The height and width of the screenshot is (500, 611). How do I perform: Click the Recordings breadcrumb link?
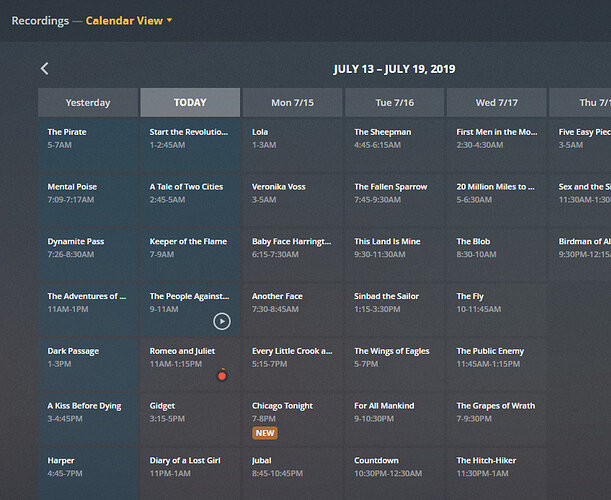(x=40, y=21)
